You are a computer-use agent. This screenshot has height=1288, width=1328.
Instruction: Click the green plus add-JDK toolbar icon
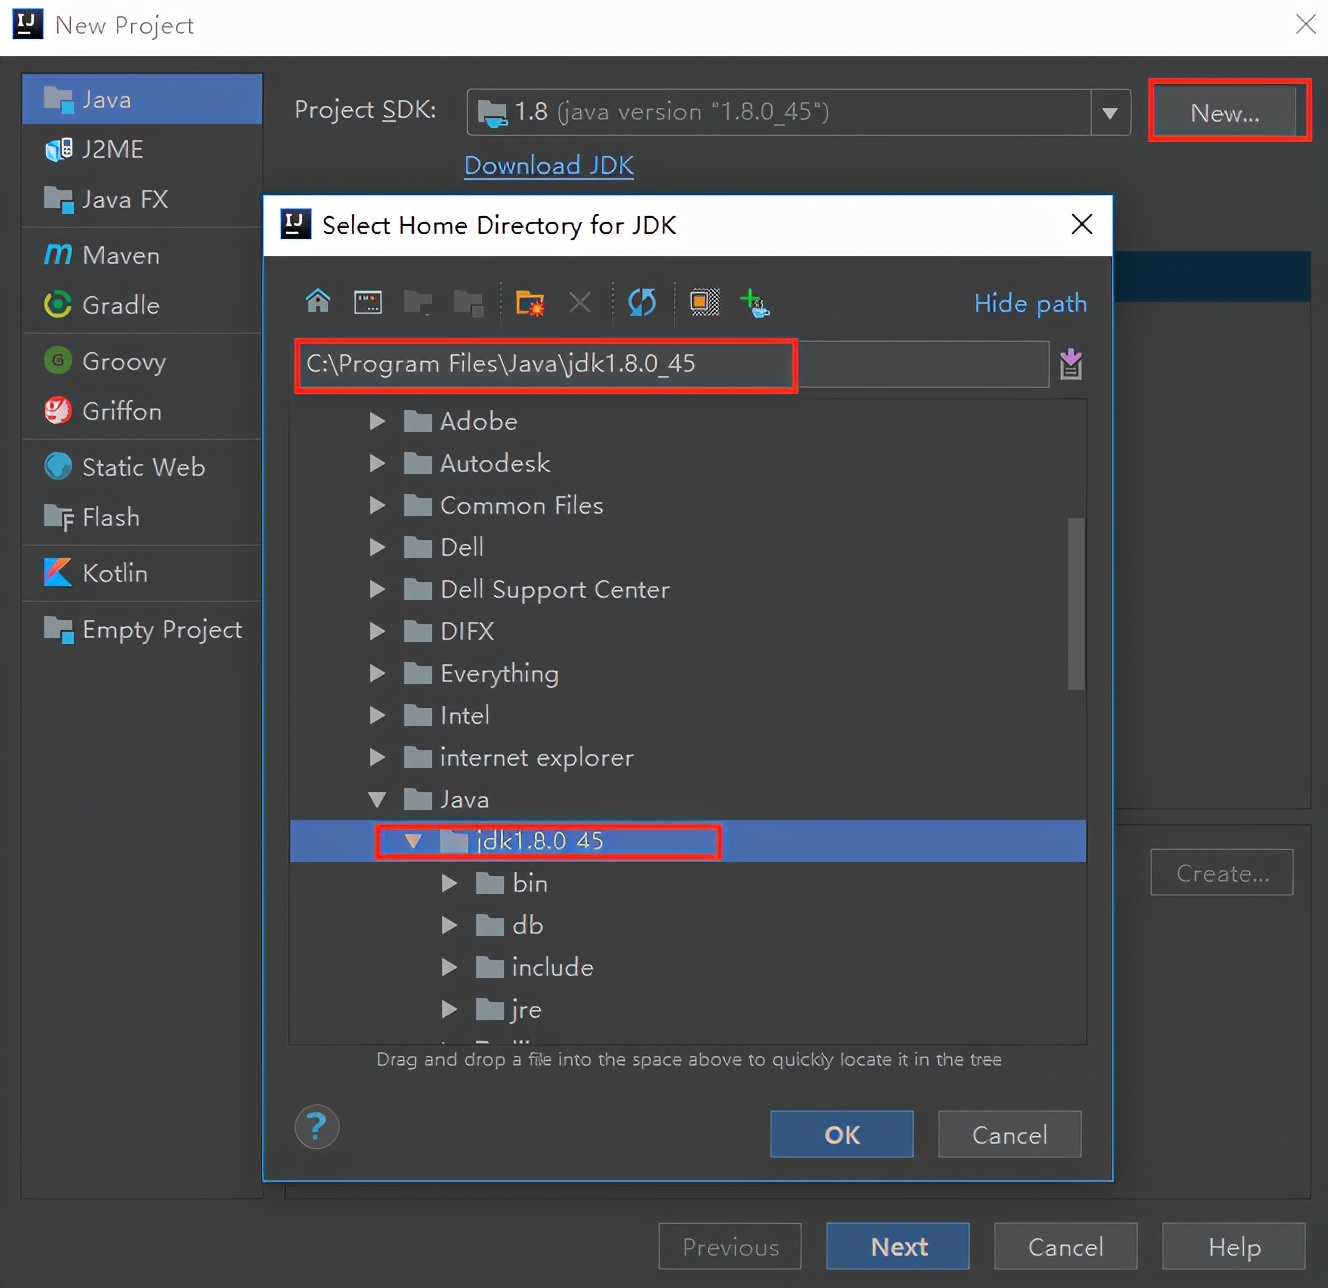pyautogui.click(x=754, y=302)
